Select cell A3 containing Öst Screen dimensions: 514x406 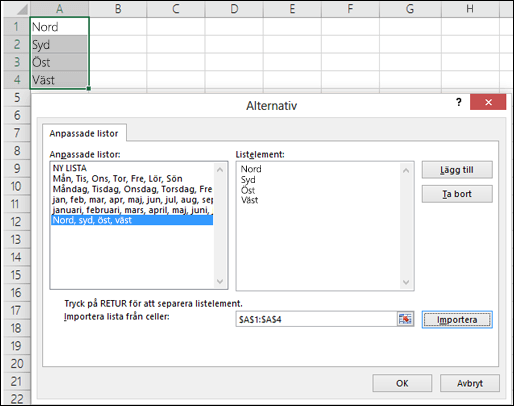tap(59, 62)
